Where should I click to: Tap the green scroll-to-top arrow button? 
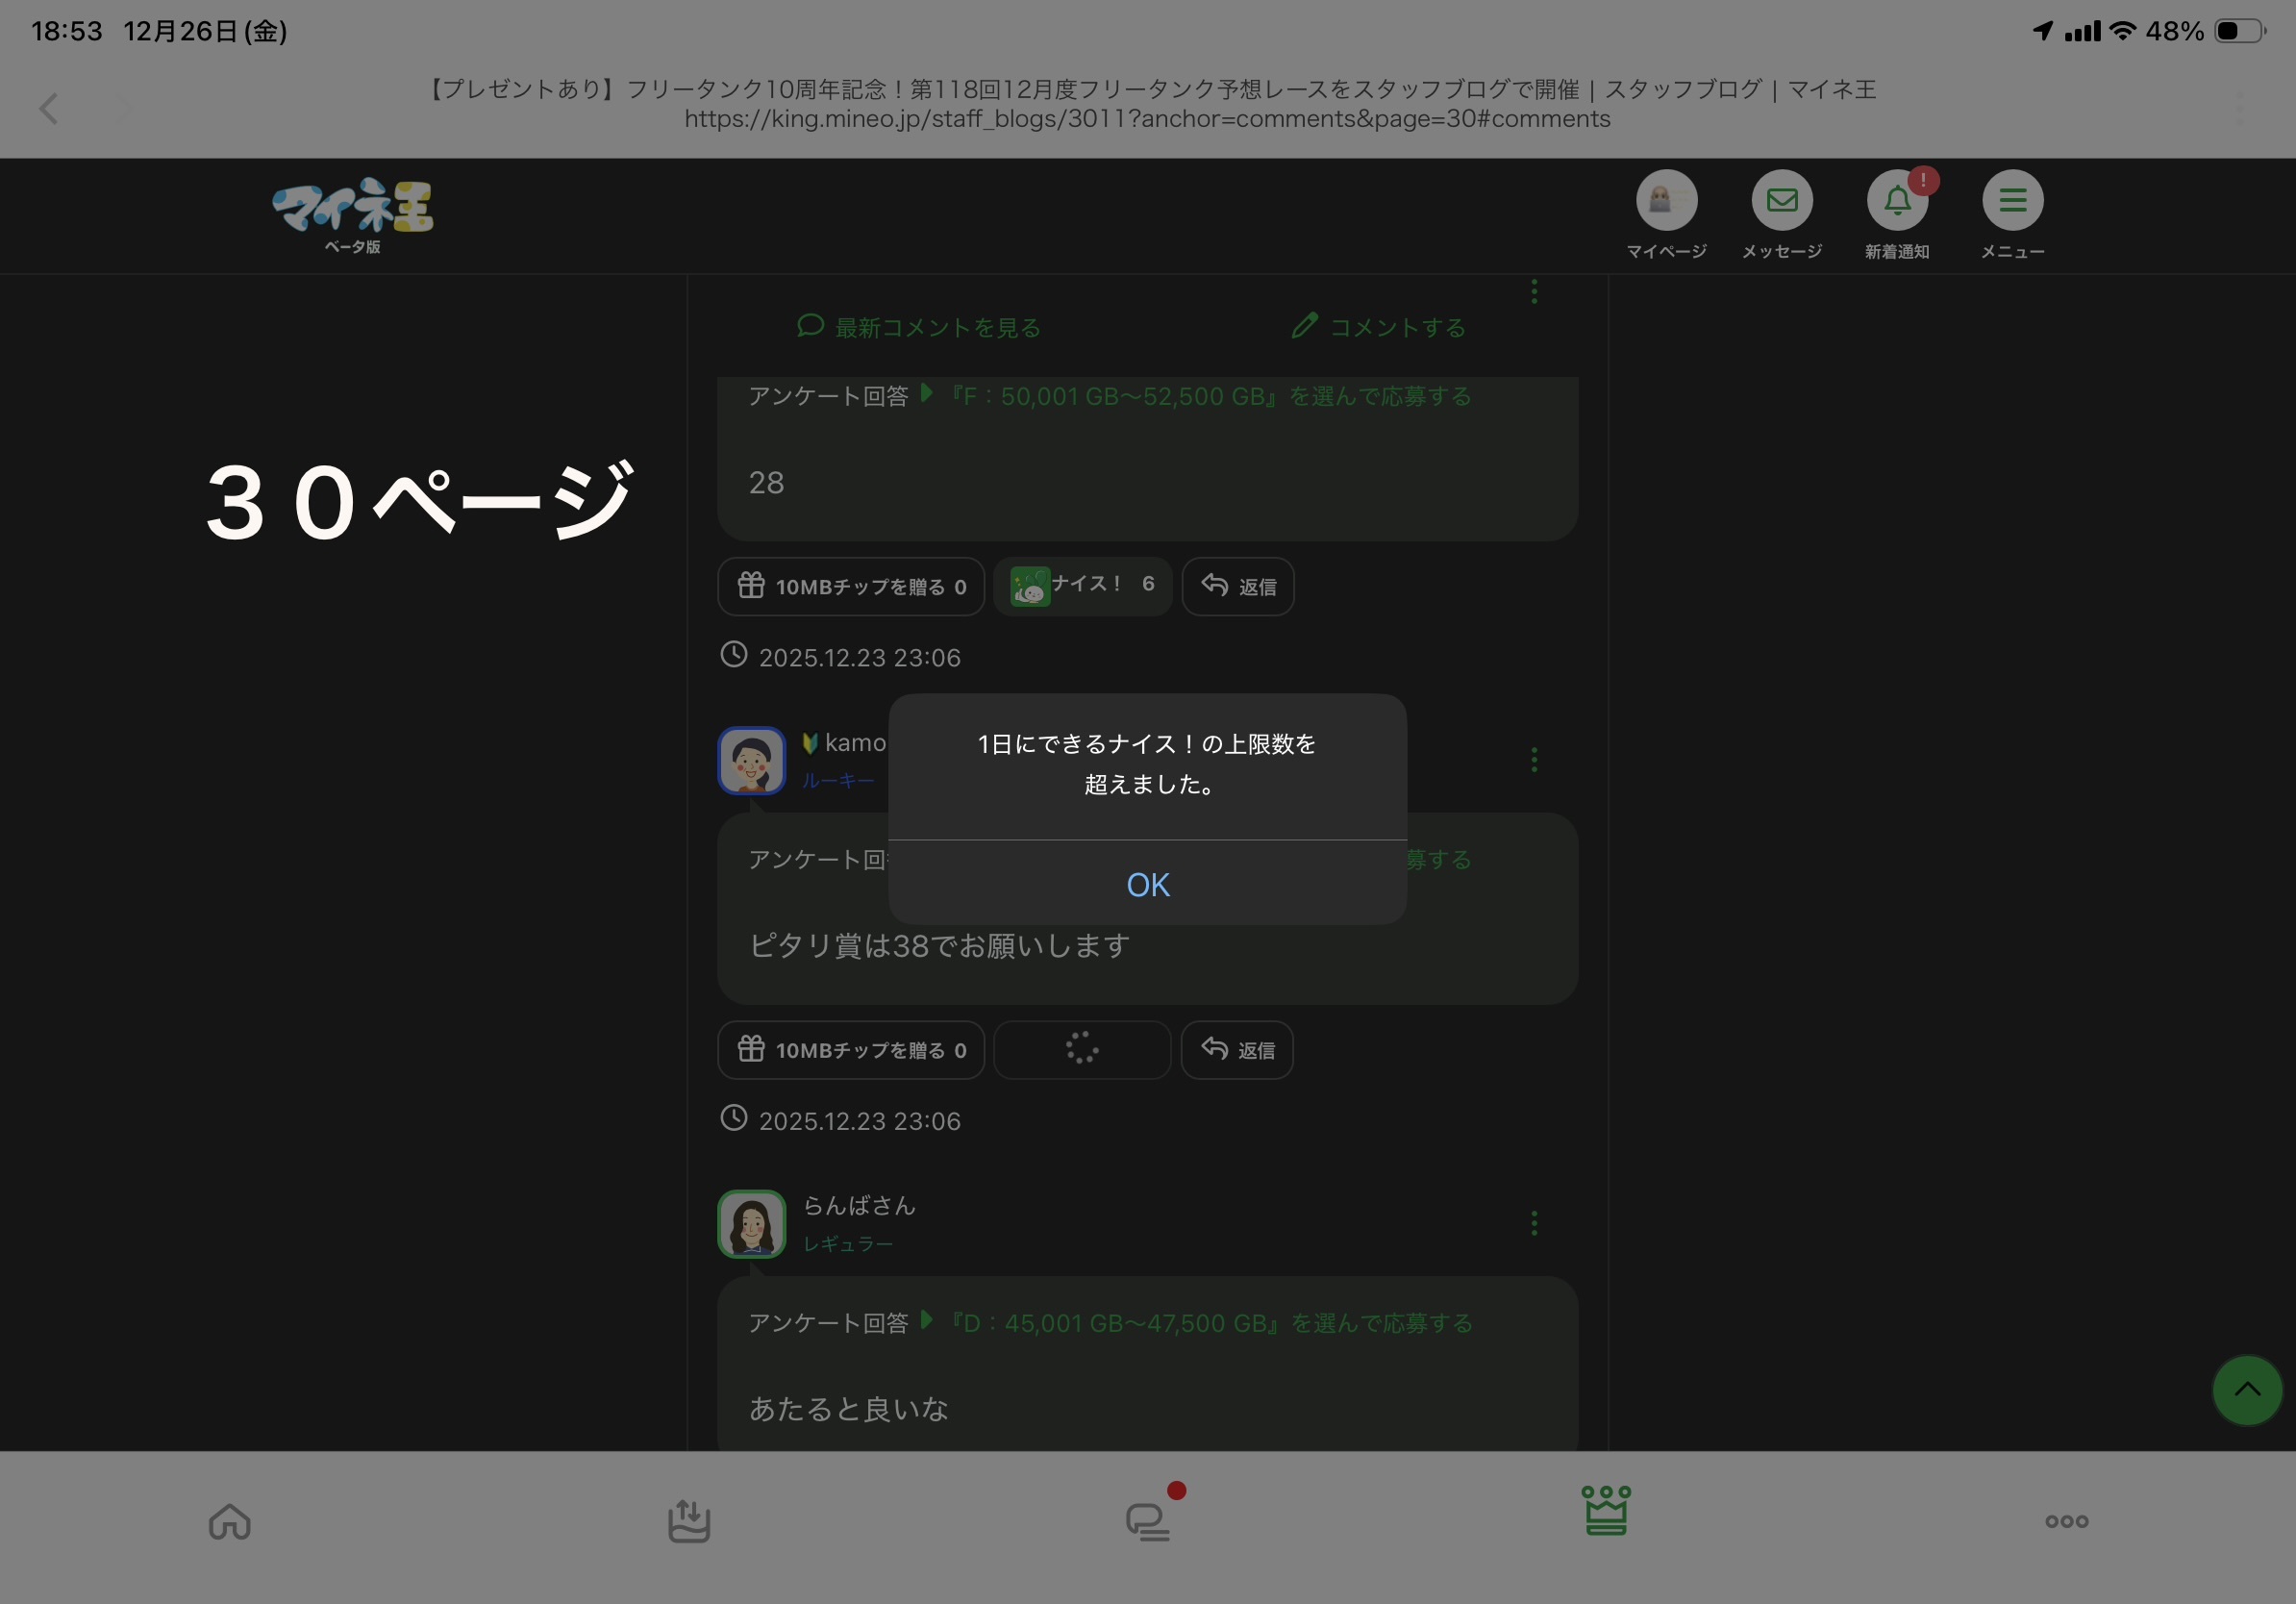[x=2246, y=1389]
